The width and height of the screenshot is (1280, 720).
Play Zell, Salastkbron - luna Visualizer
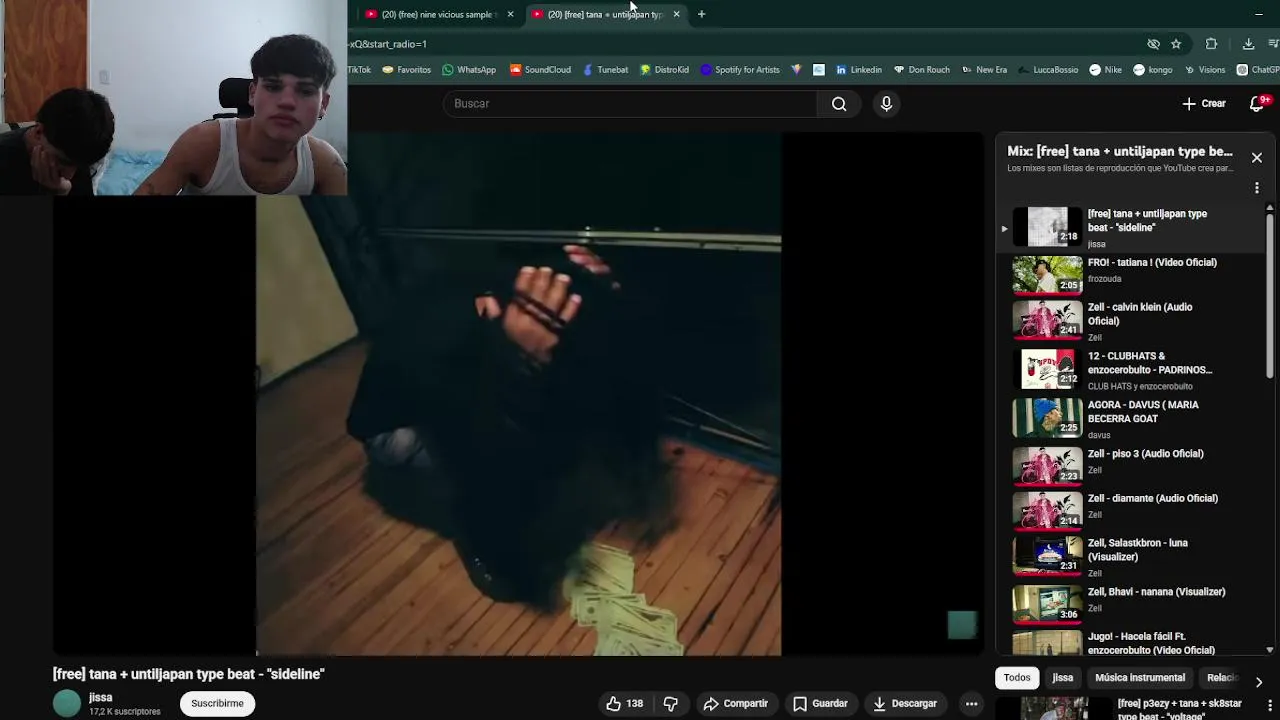[1133, 557]
